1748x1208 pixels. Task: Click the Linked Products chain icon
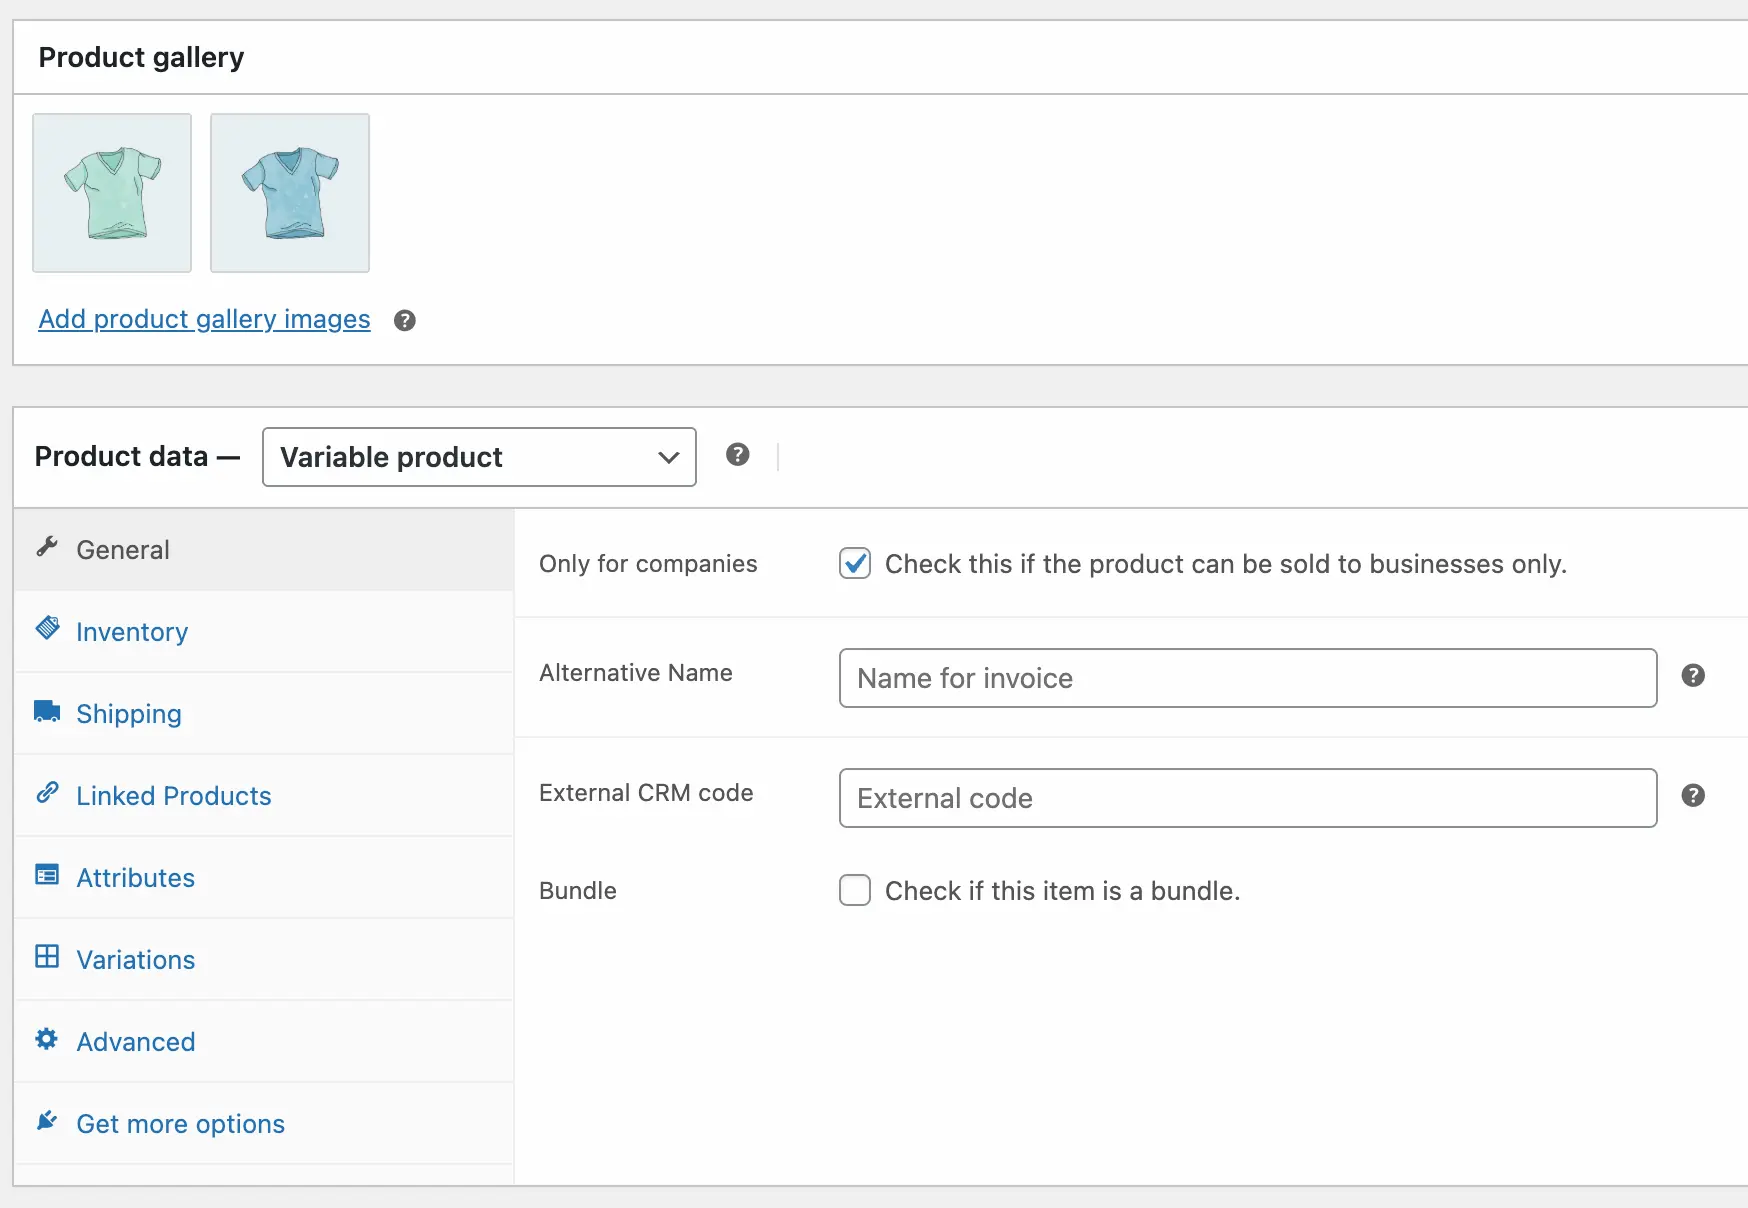point(47,793)
